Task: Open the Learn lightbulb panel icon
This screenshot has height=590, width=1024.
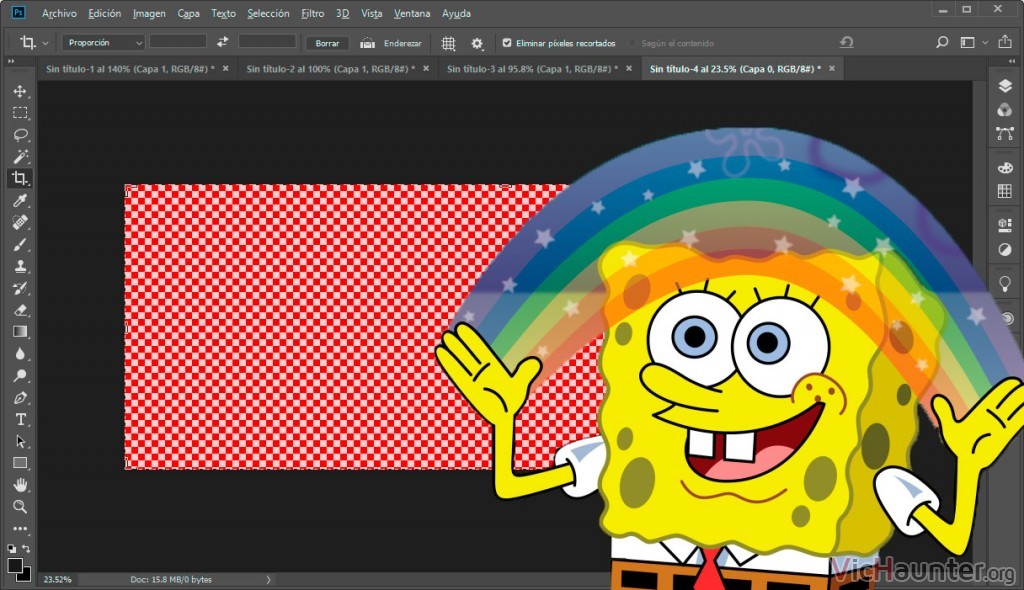Action: pos(1004,284)
